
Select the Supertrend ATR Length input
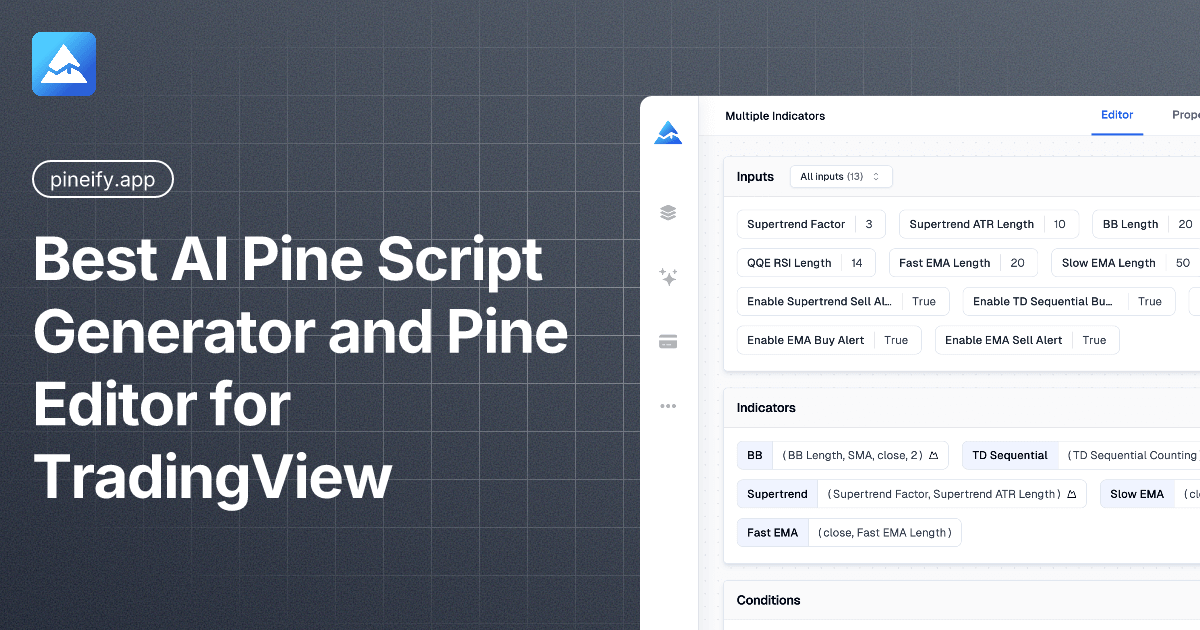[989, 224]
